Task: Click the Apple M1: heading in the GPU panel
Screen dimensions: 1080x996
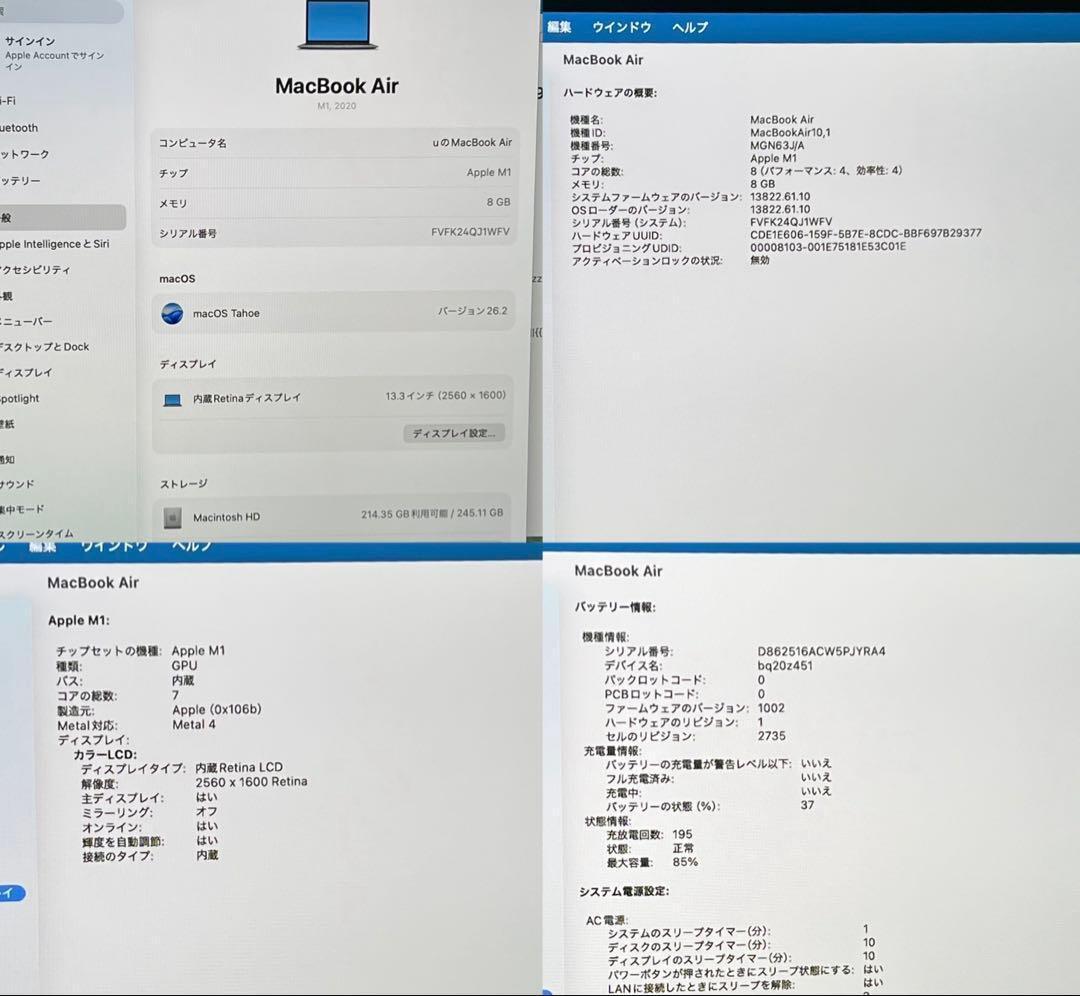Action: 79,620
